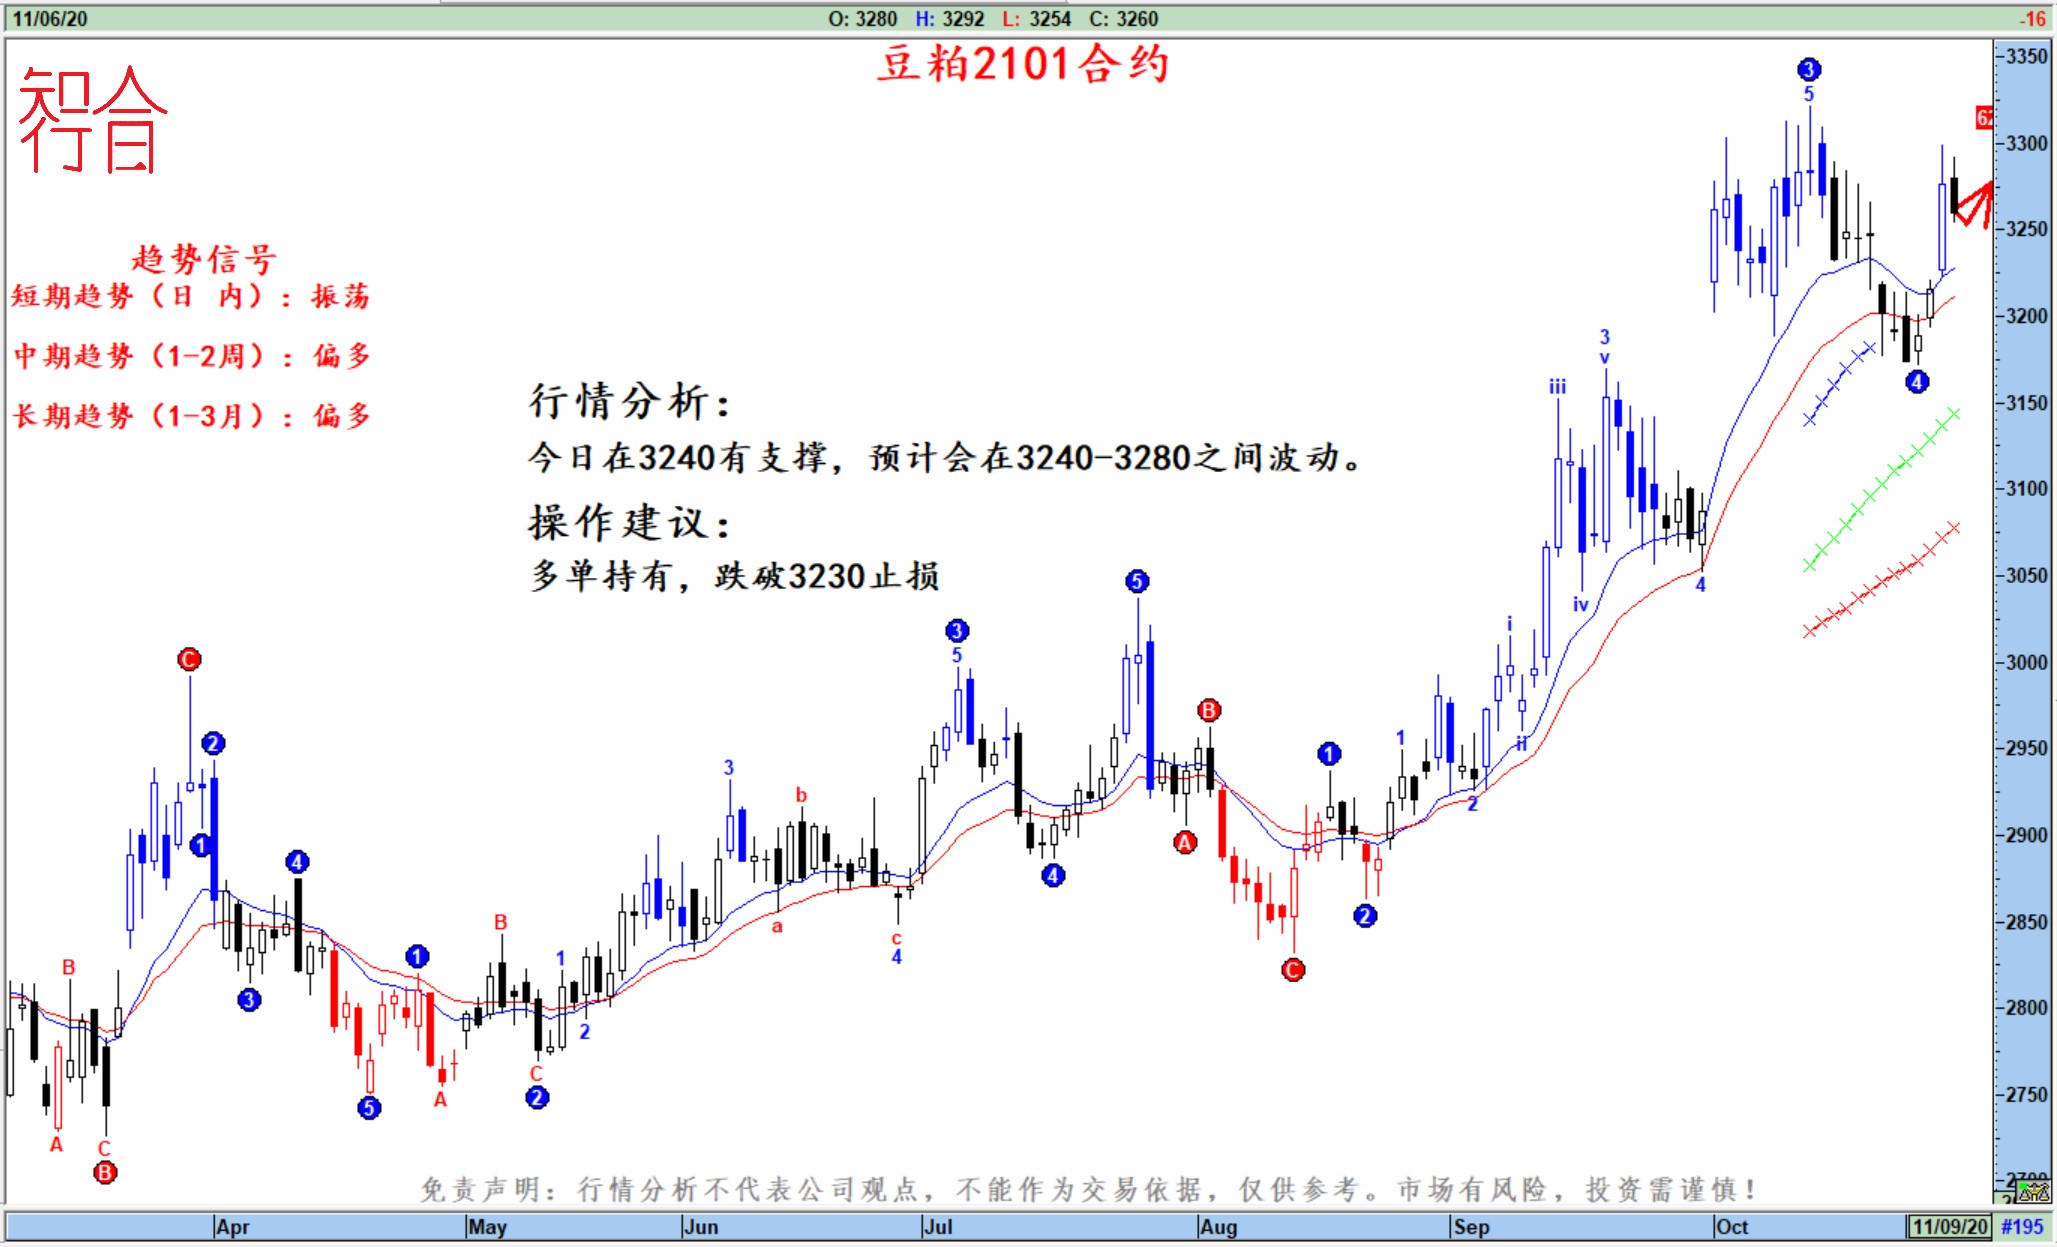Screen dimensions: 2057x1247
Task: Click red circled B marker at bottom left
Action: coord(105,1172)
